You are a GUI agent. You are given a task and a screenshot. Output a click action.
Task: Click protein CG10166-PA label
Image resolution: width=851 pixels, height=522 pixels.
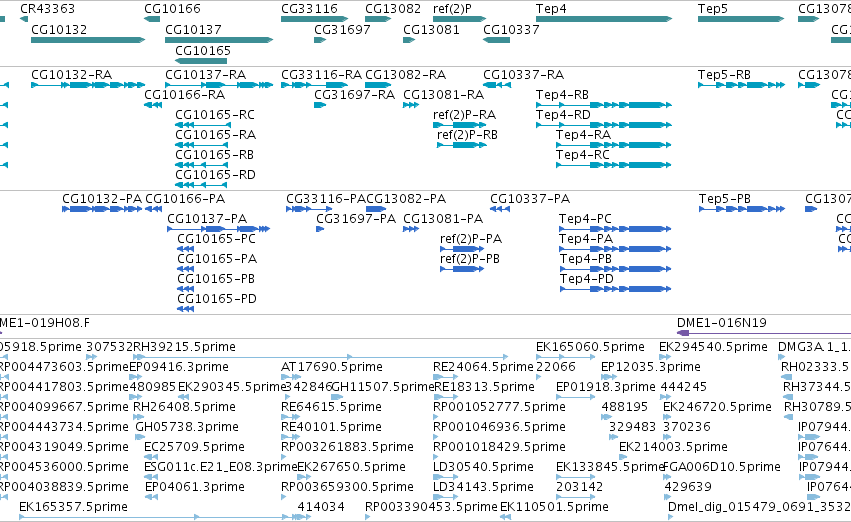[x=185, y=199]
